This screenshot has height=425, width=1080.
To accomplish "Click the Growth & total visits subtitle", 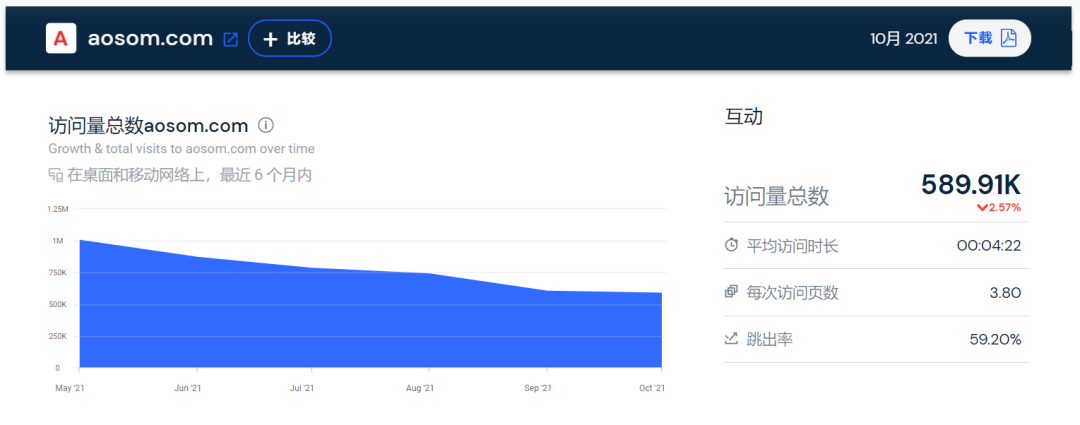I will (181, 149).
